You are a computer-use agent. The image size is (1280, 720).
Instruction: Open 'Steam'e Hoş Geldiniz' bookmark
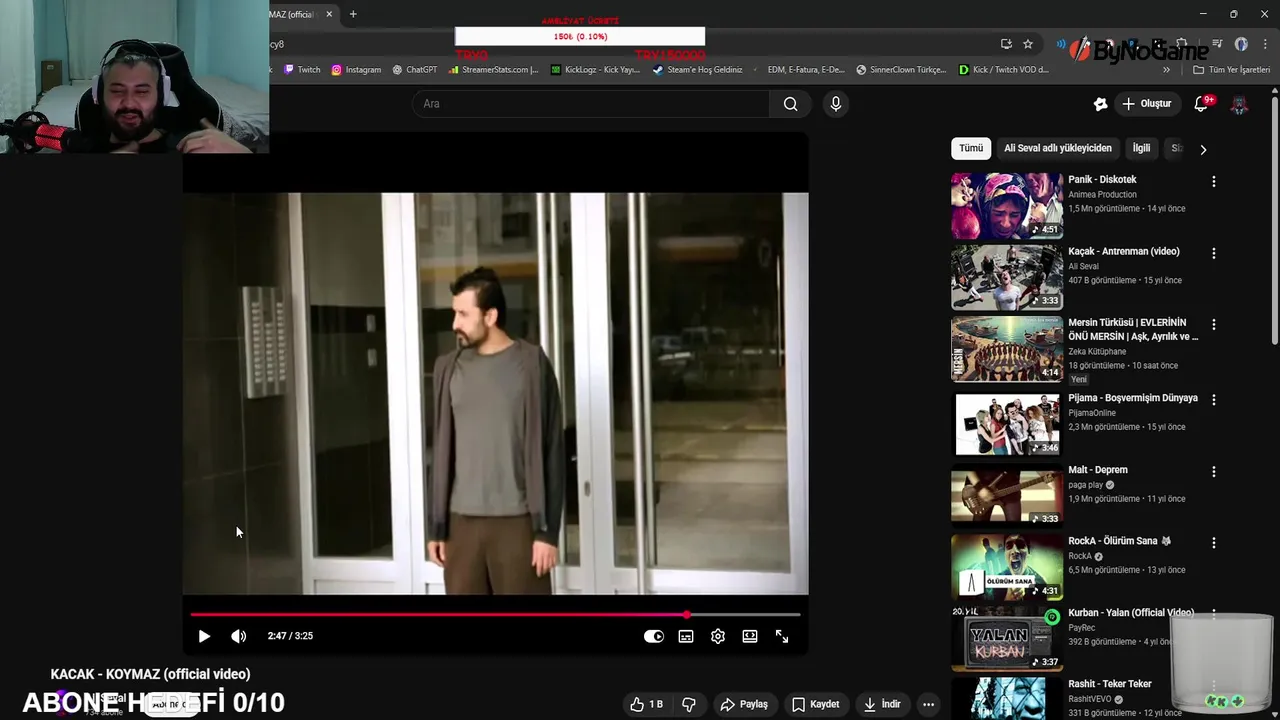tap(698, 70)
